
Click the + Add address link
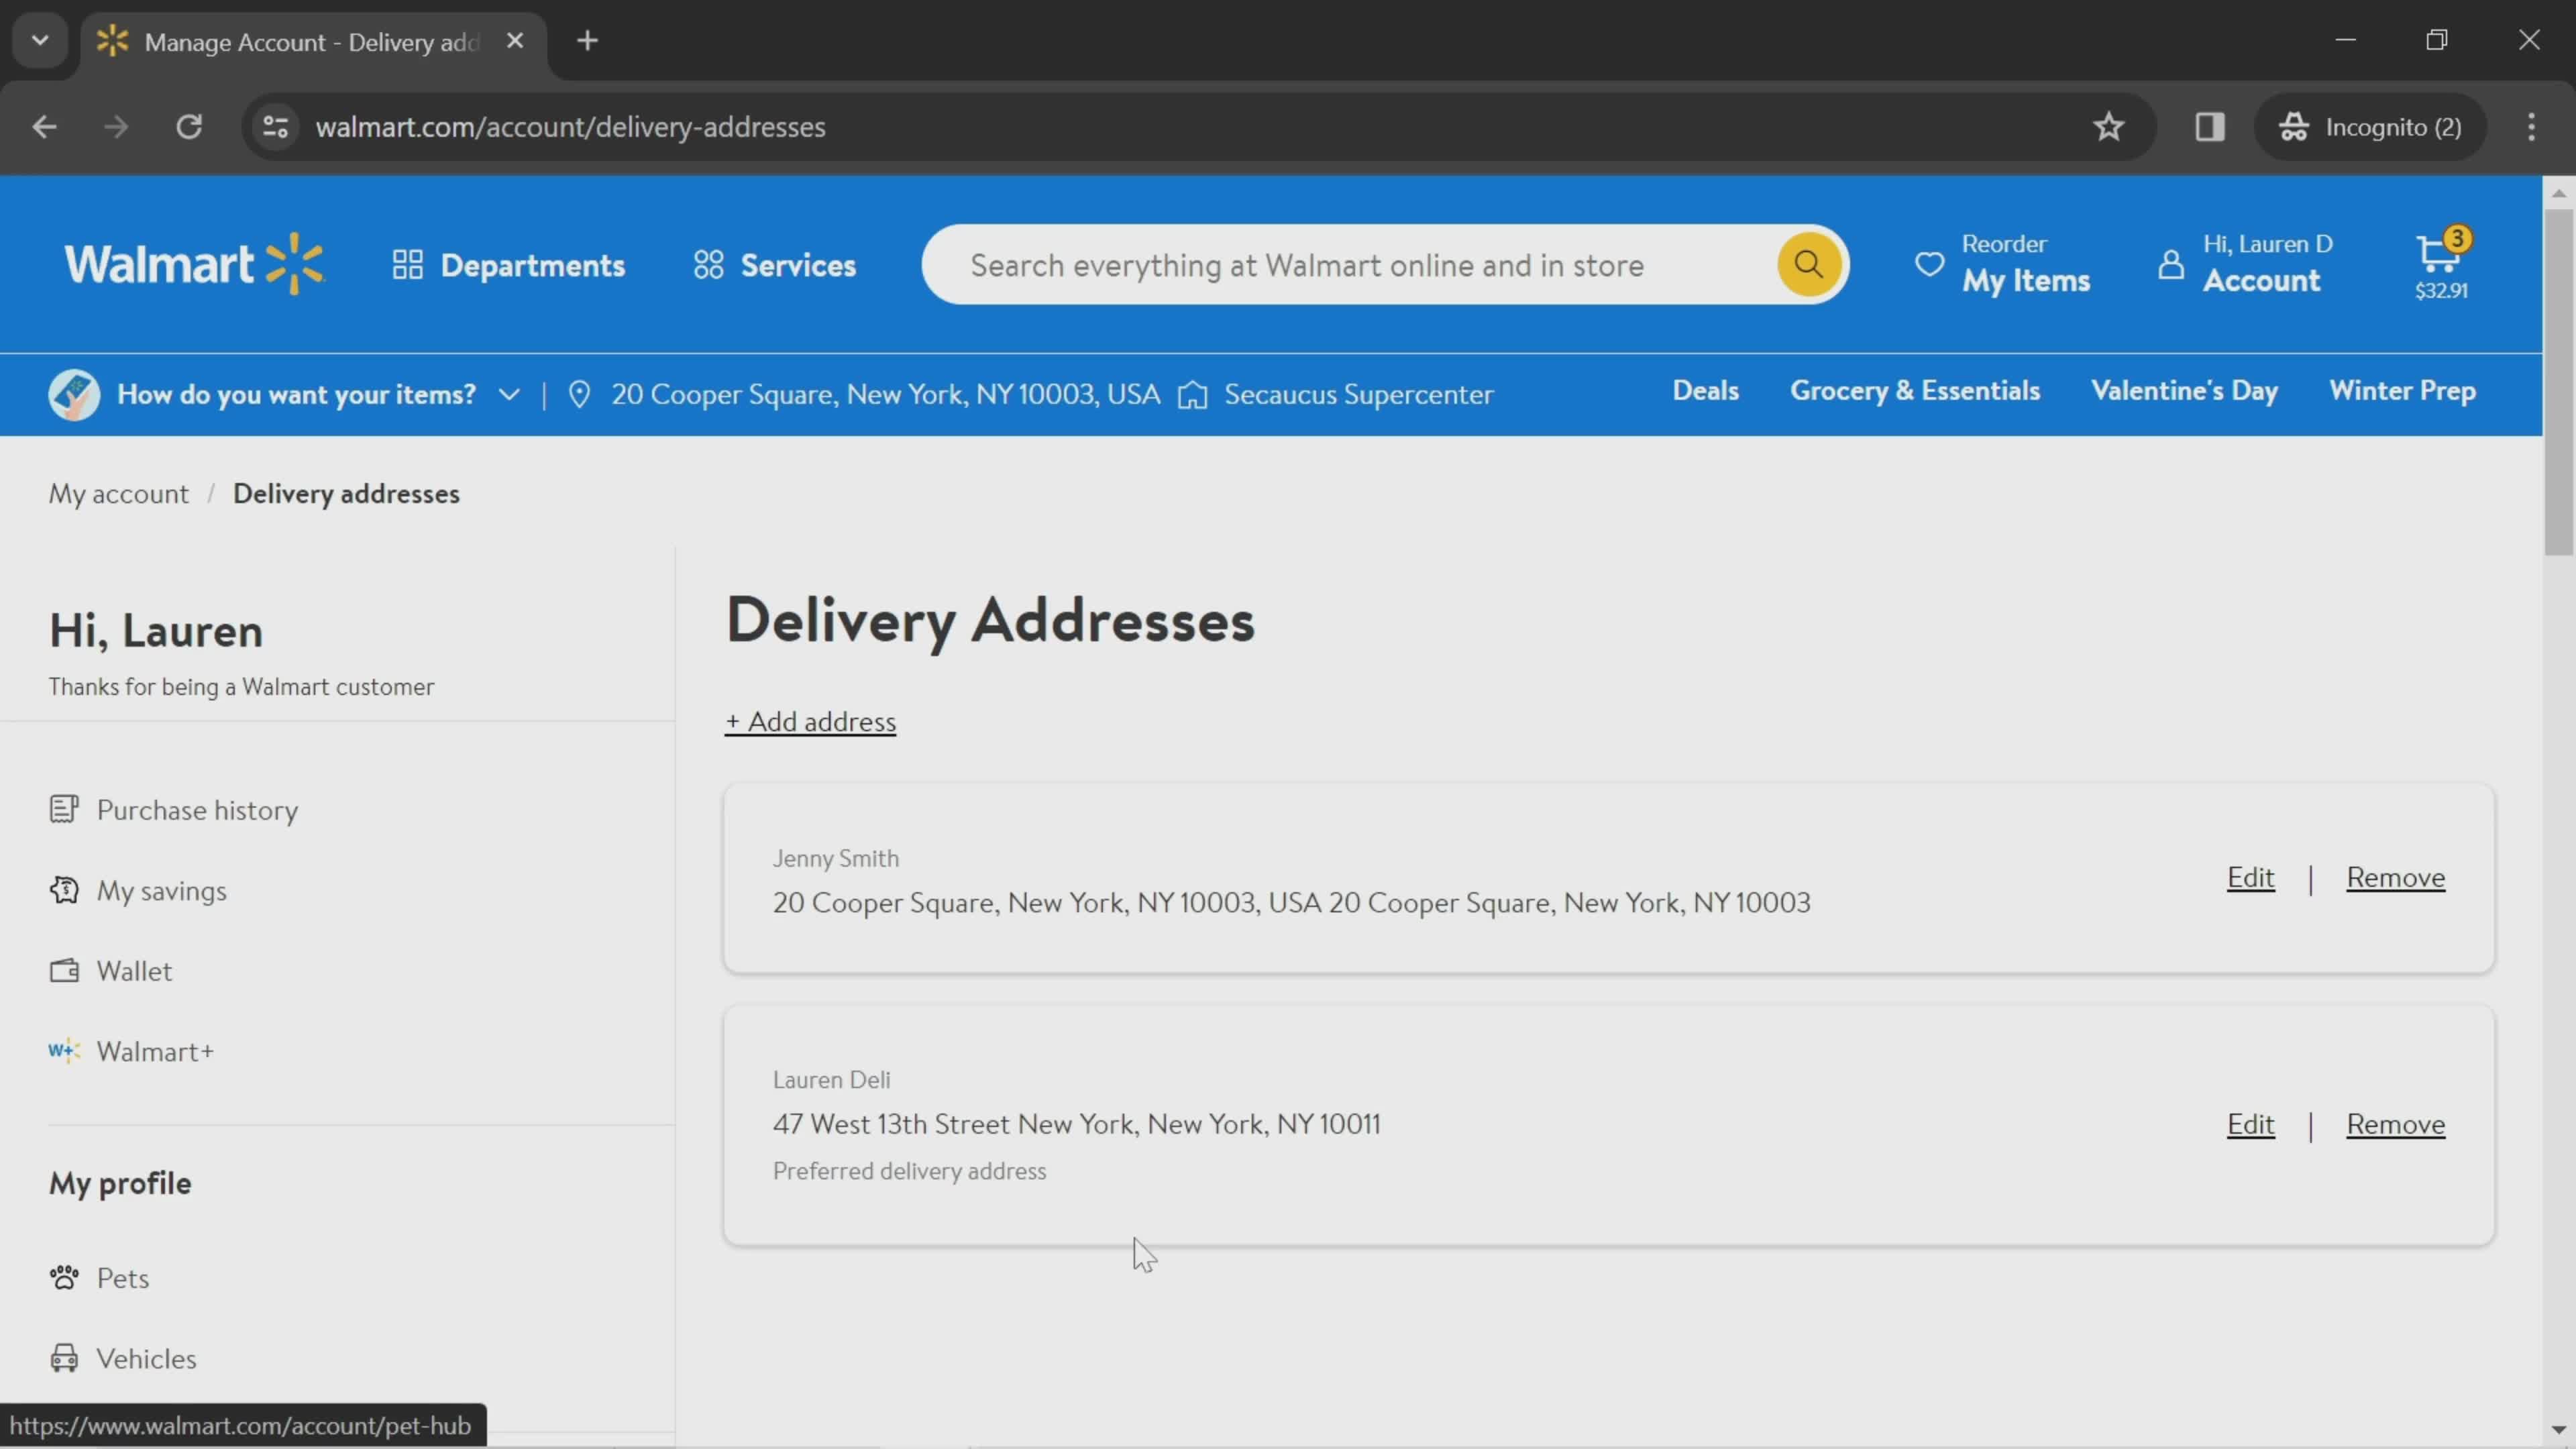click(810, 722)
